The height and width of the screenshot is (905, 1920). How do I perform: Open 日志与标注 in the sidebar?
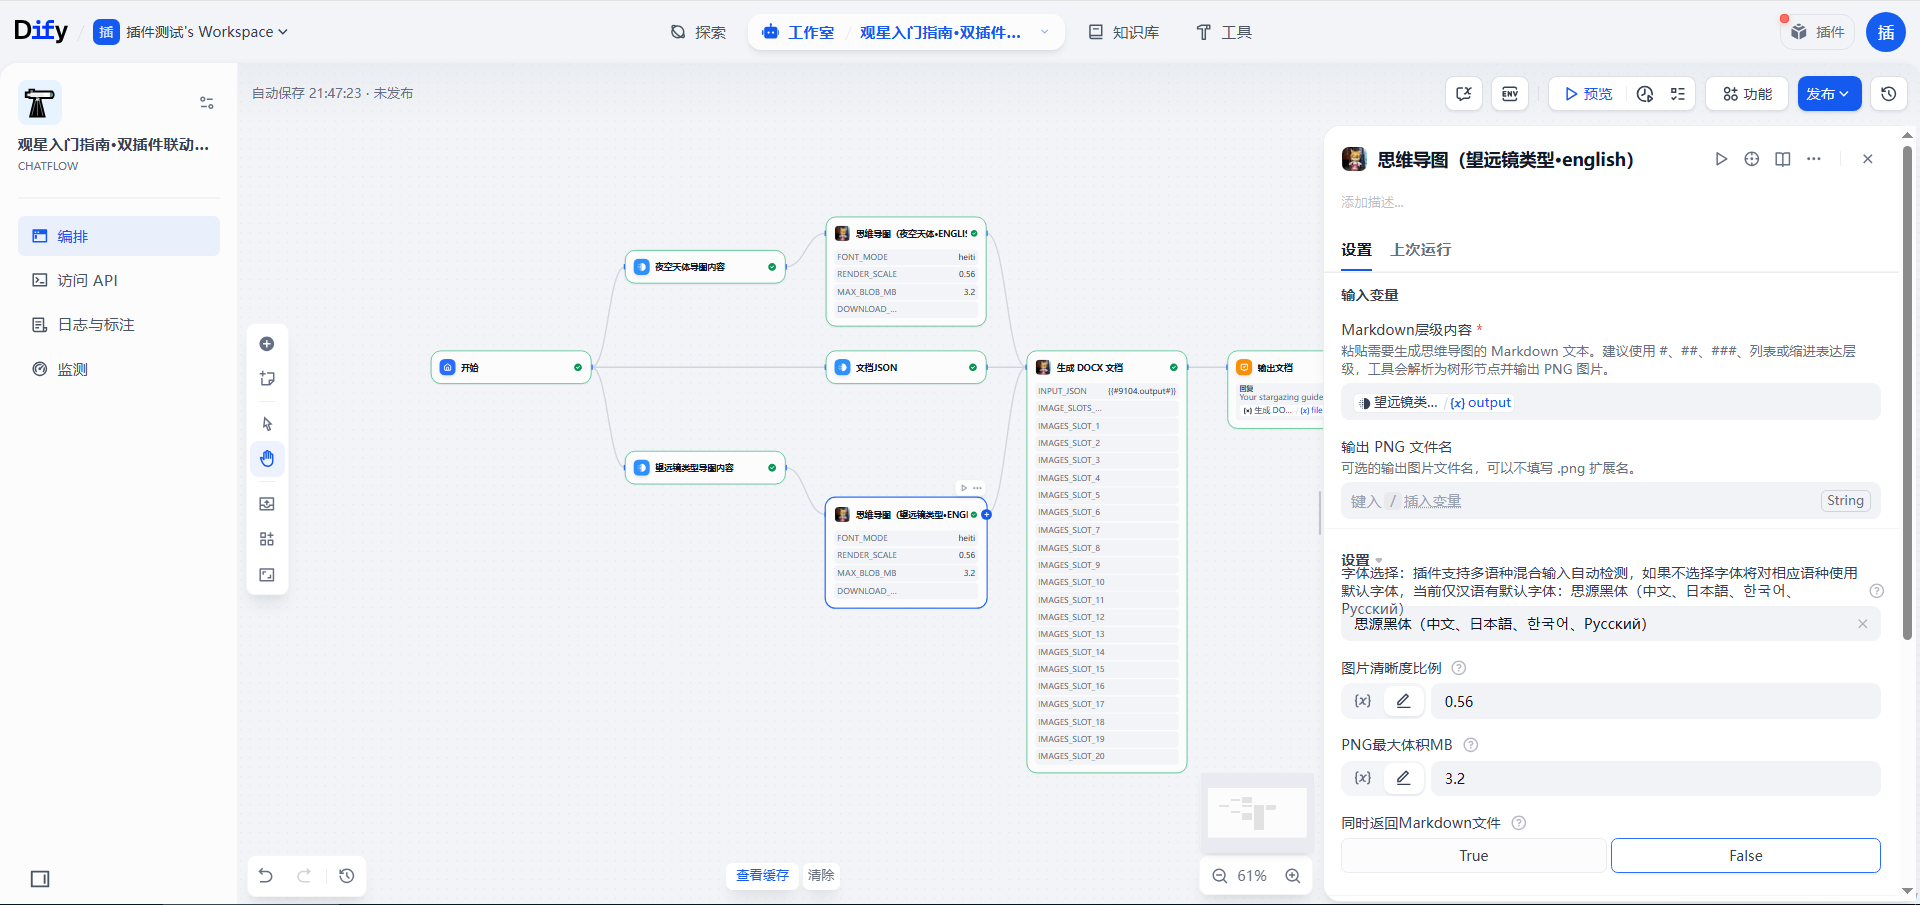(x=119, y=325)
